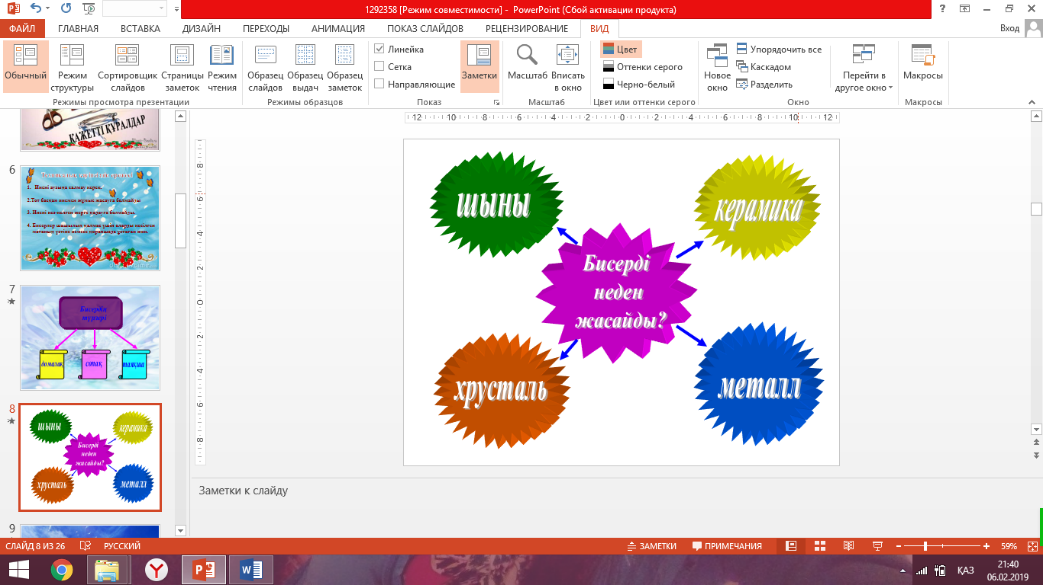The image size is (1043, 585).
Task: Enable the Сетка gridlines checkbox
Action: coord(379,67)
